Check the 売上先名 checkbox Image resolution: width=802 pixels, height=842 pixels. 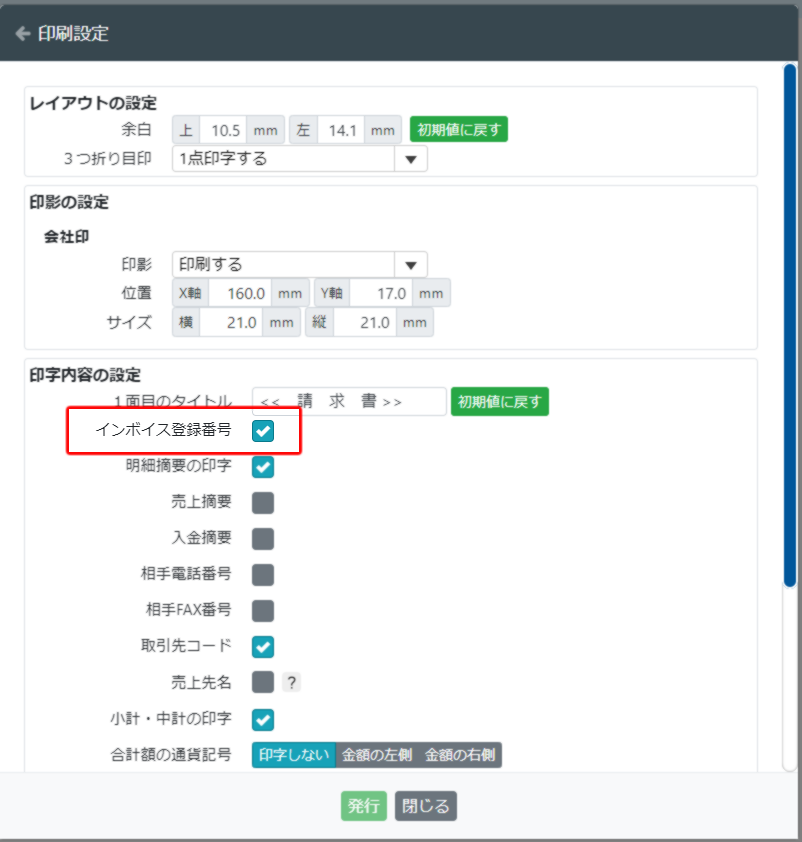[x=262, y=683]
